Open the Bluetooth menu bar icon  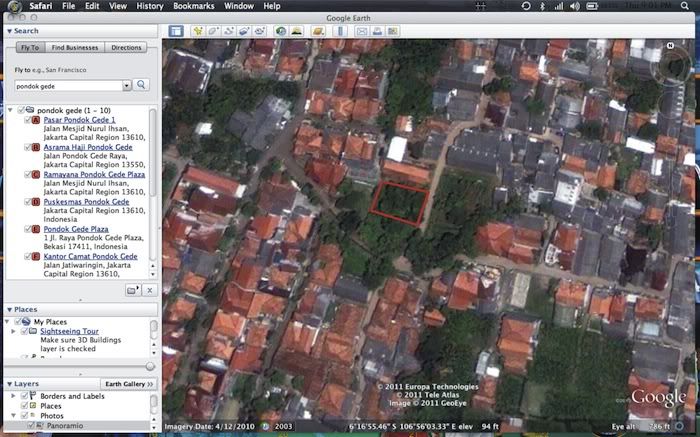[x=542, y=6]
